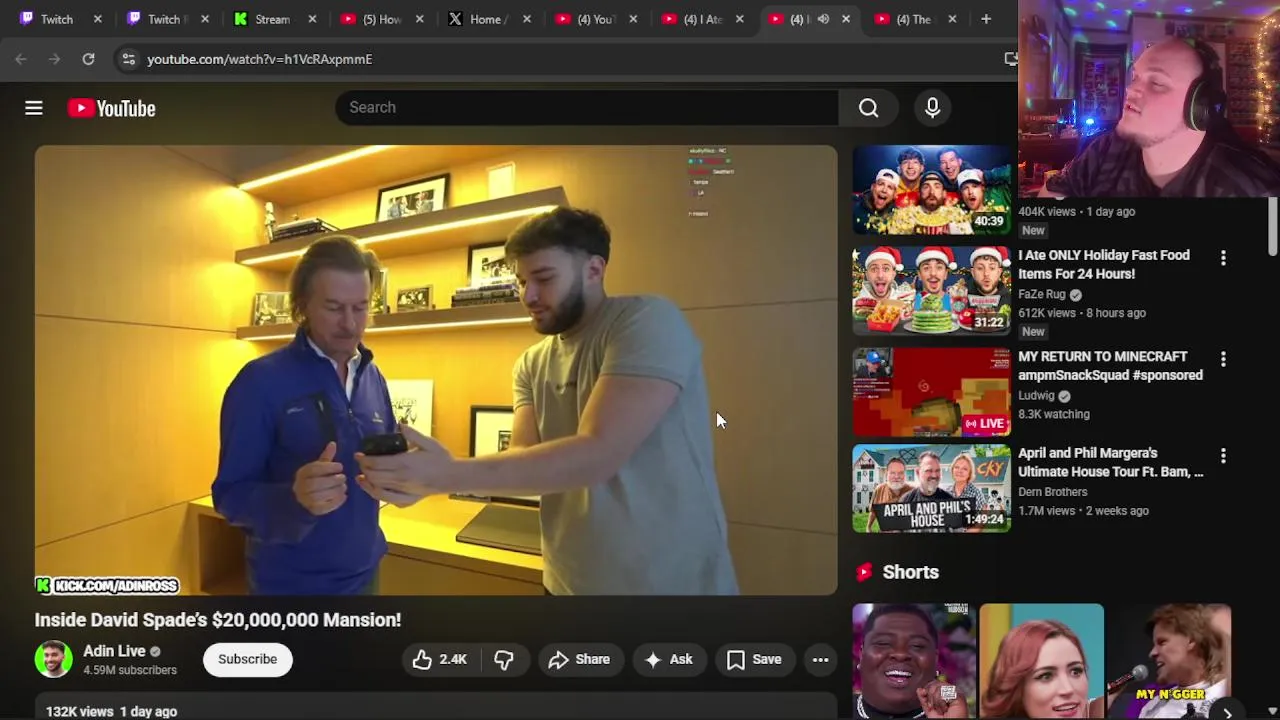Open the Adin Live channel name link

[x=114, y=651]
